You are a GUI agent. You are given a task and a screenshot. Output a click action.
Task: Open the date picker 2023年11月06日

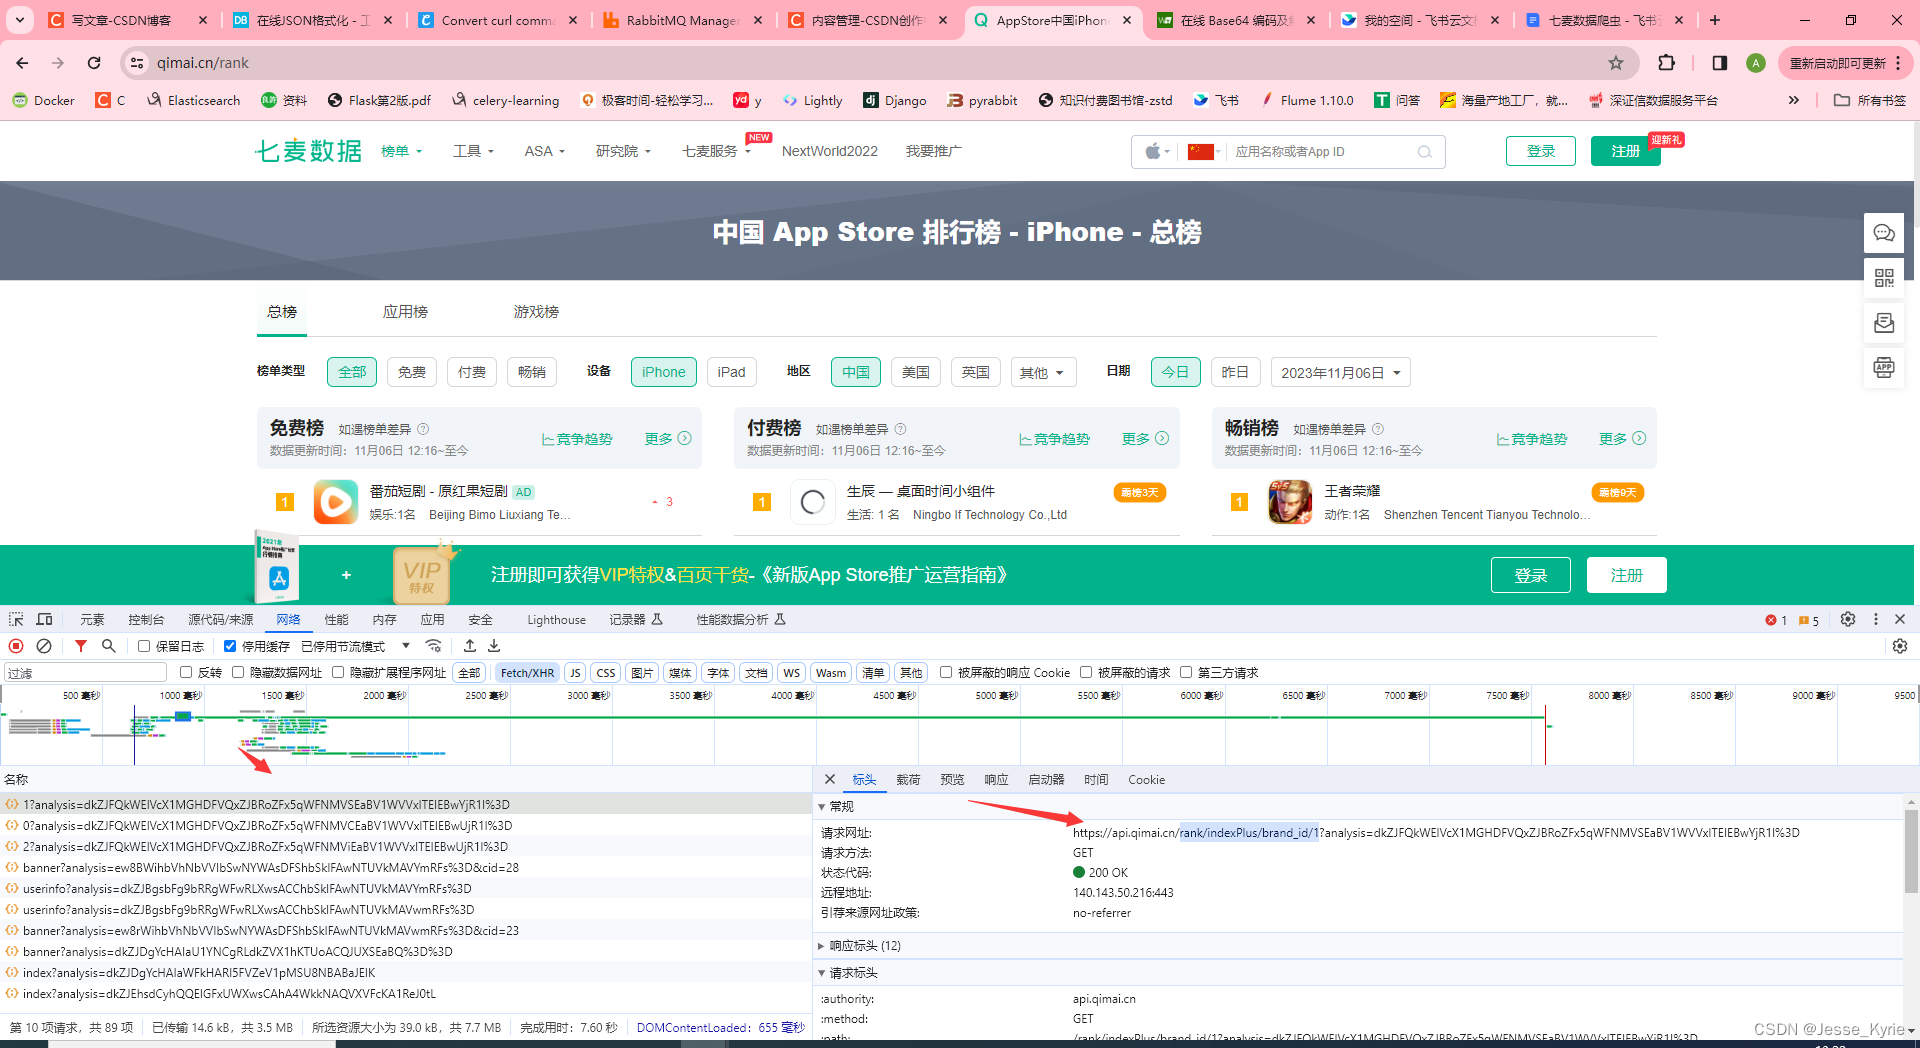[x=1340, y=373]
